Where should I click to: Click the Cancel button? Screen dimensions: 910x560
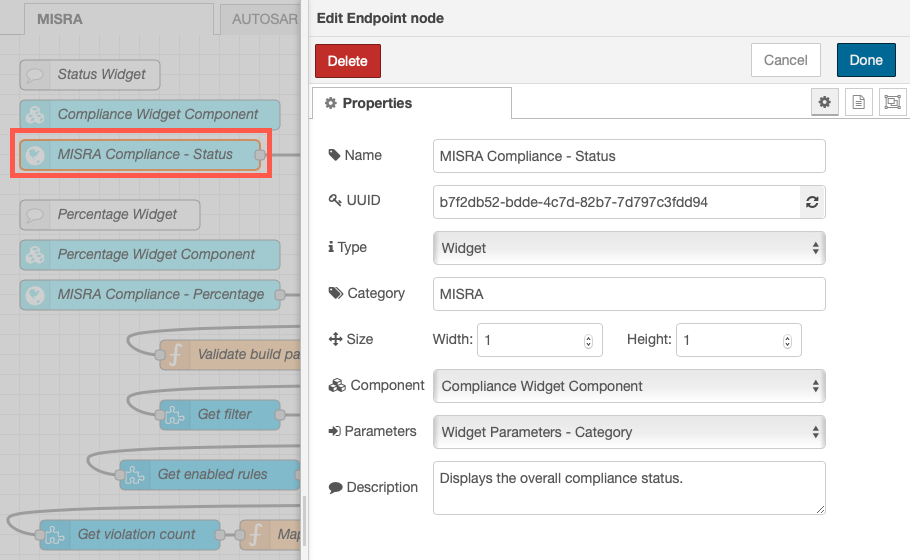(785, 60)
